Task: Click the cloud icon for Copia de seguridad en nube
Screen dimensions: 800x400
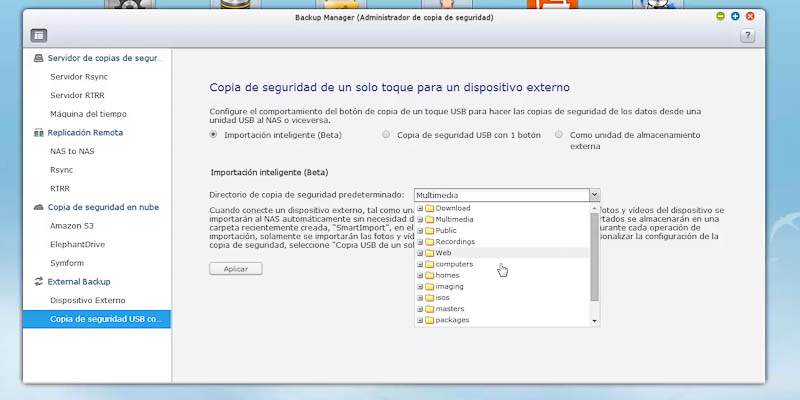Action: [38, 207]
